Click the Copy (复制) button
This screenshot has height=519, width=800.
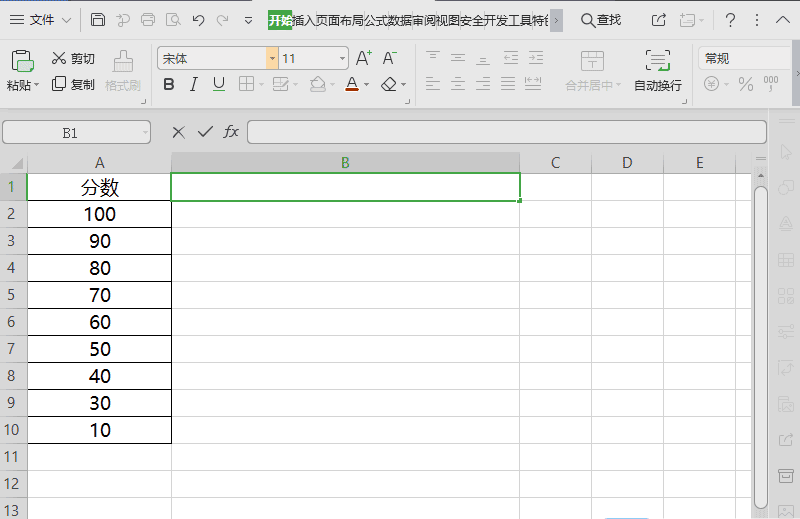pos(73,84)
